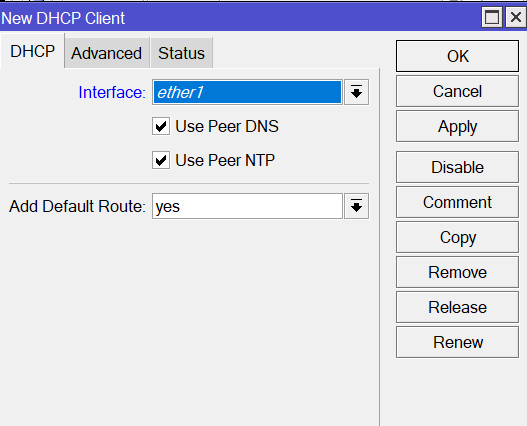527x426 pixels.
Task: Select the DHCP tab
Action: coord(32,51)
